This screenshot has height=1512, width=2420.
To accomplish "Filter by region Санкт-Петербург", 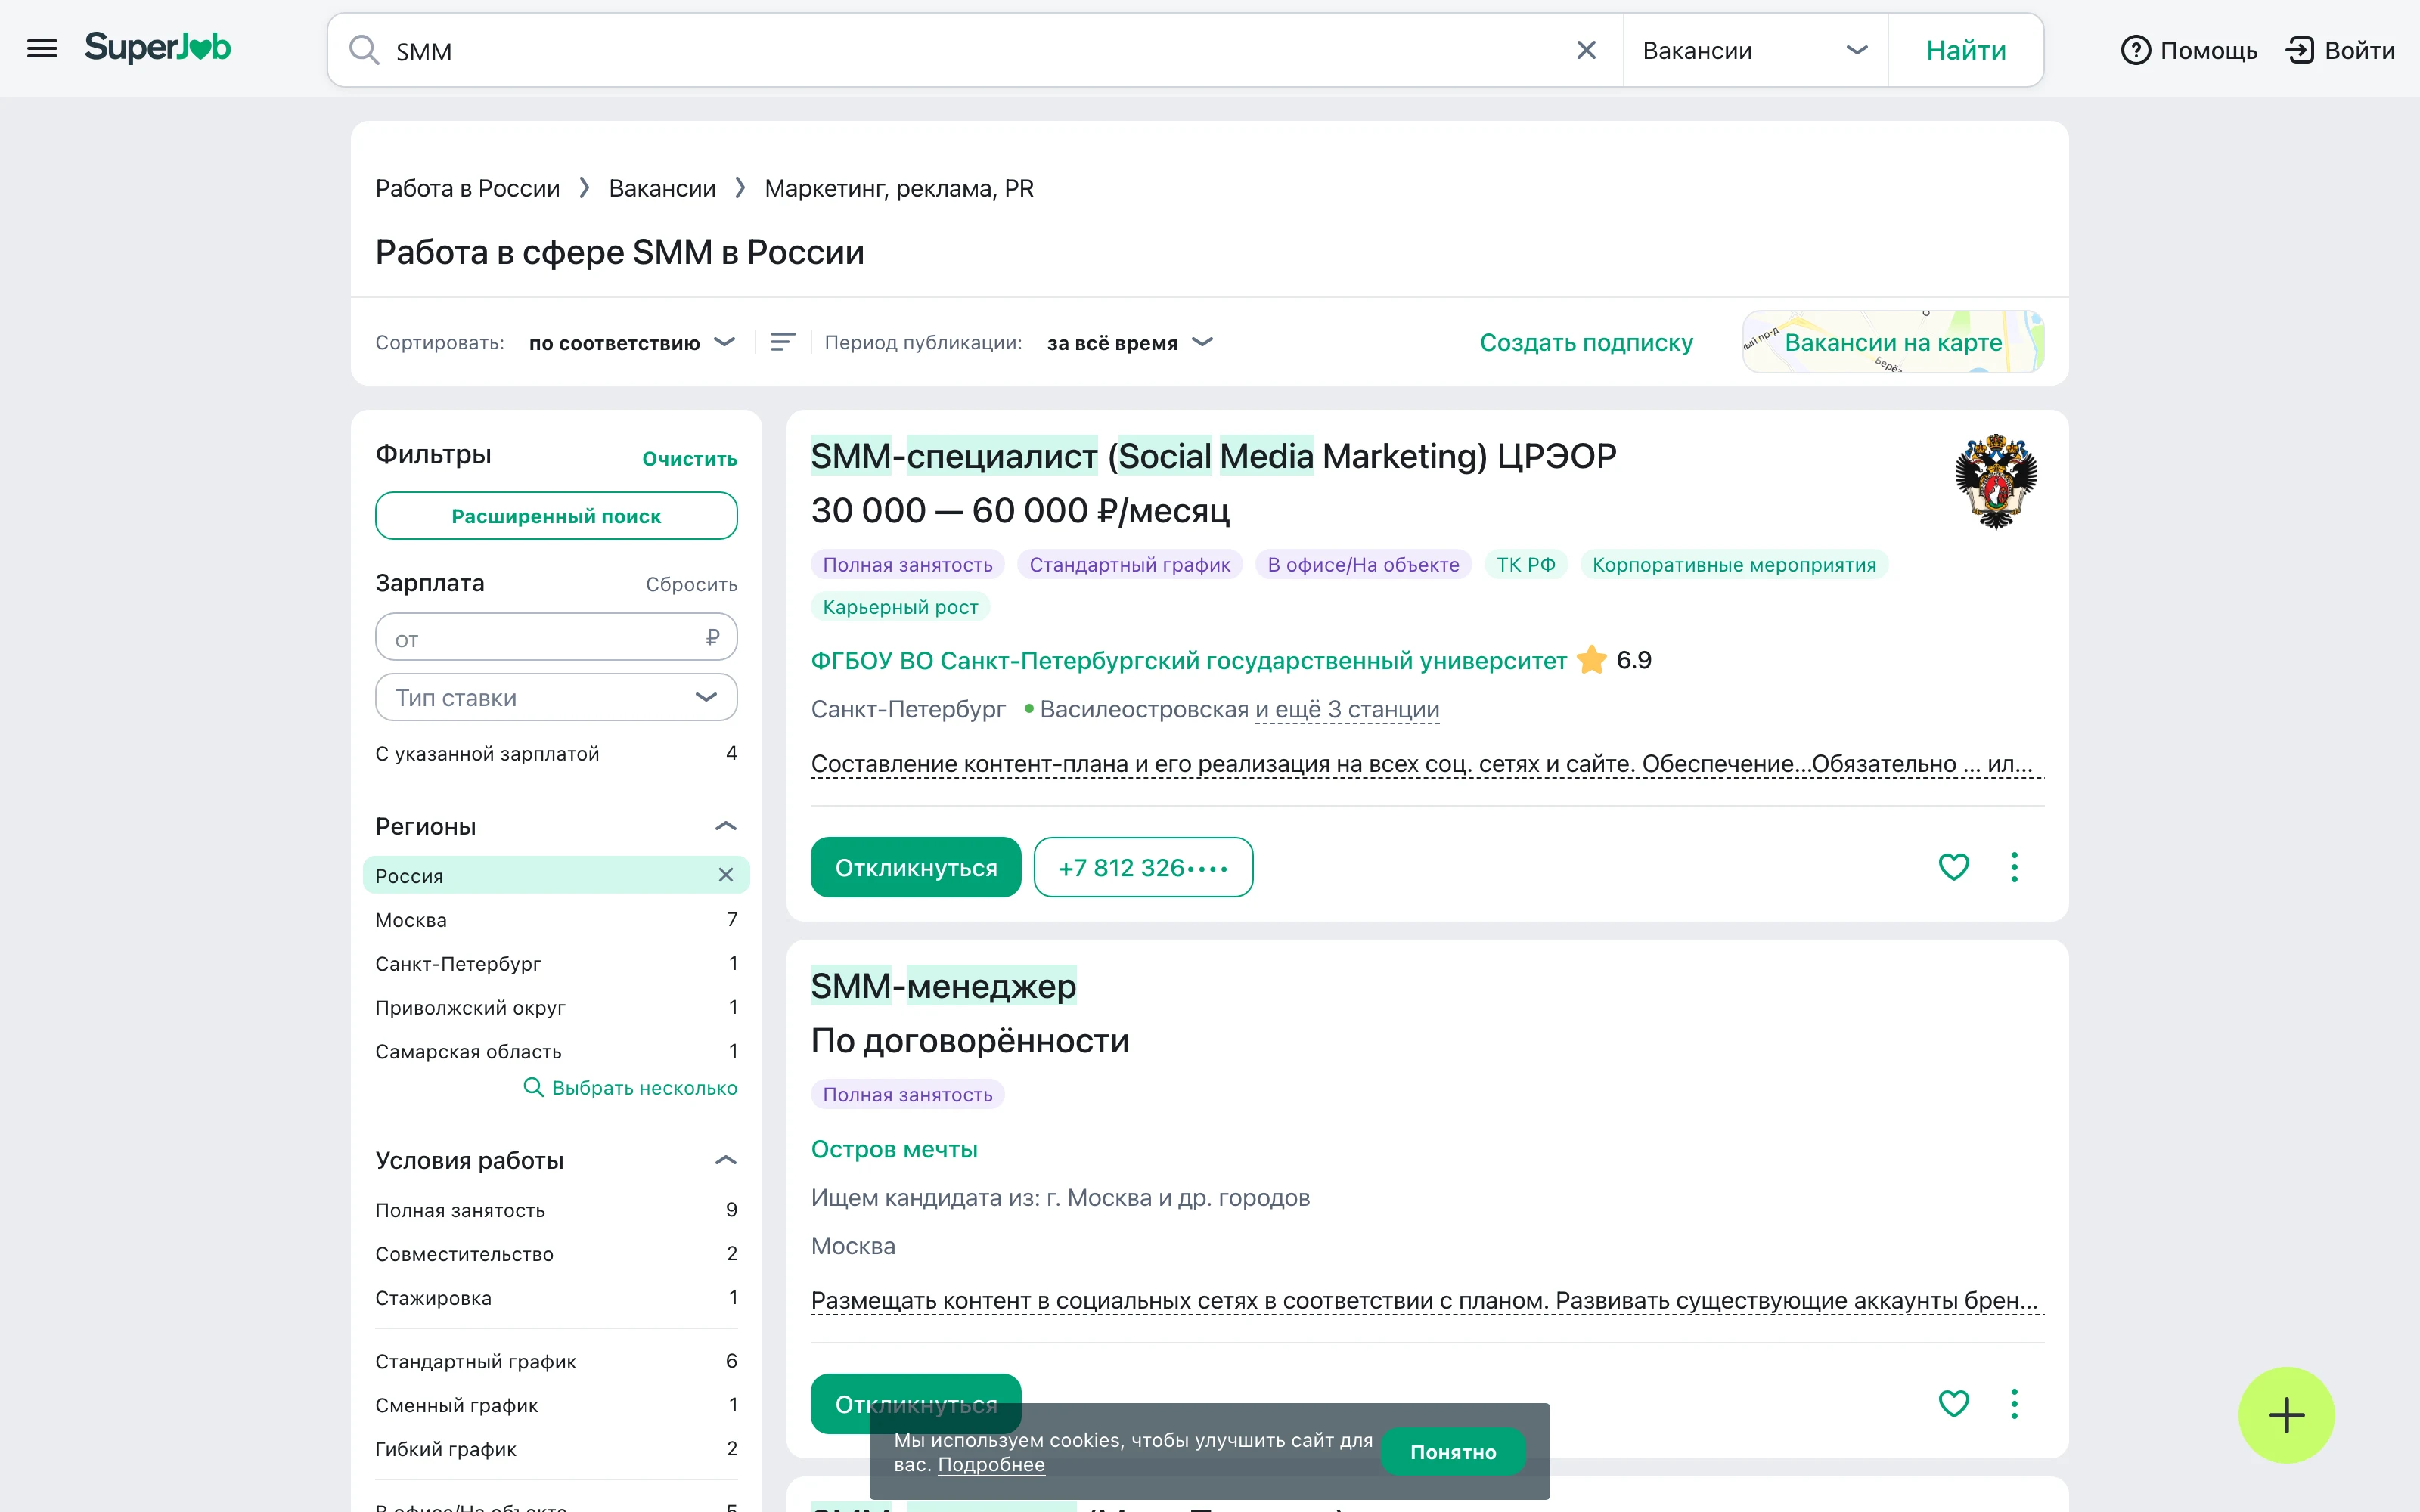I will pyautogui.click(x=556, y=963).
